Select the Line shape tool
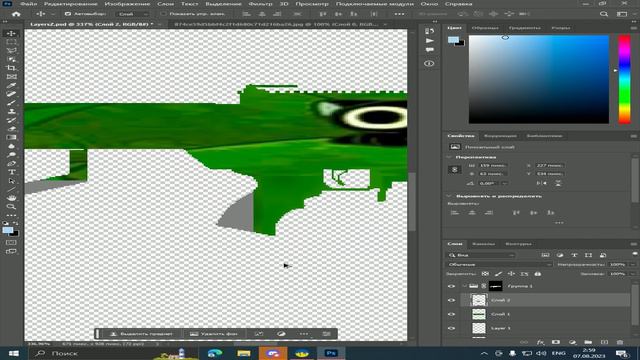640x360 pixels. point(11,189)
